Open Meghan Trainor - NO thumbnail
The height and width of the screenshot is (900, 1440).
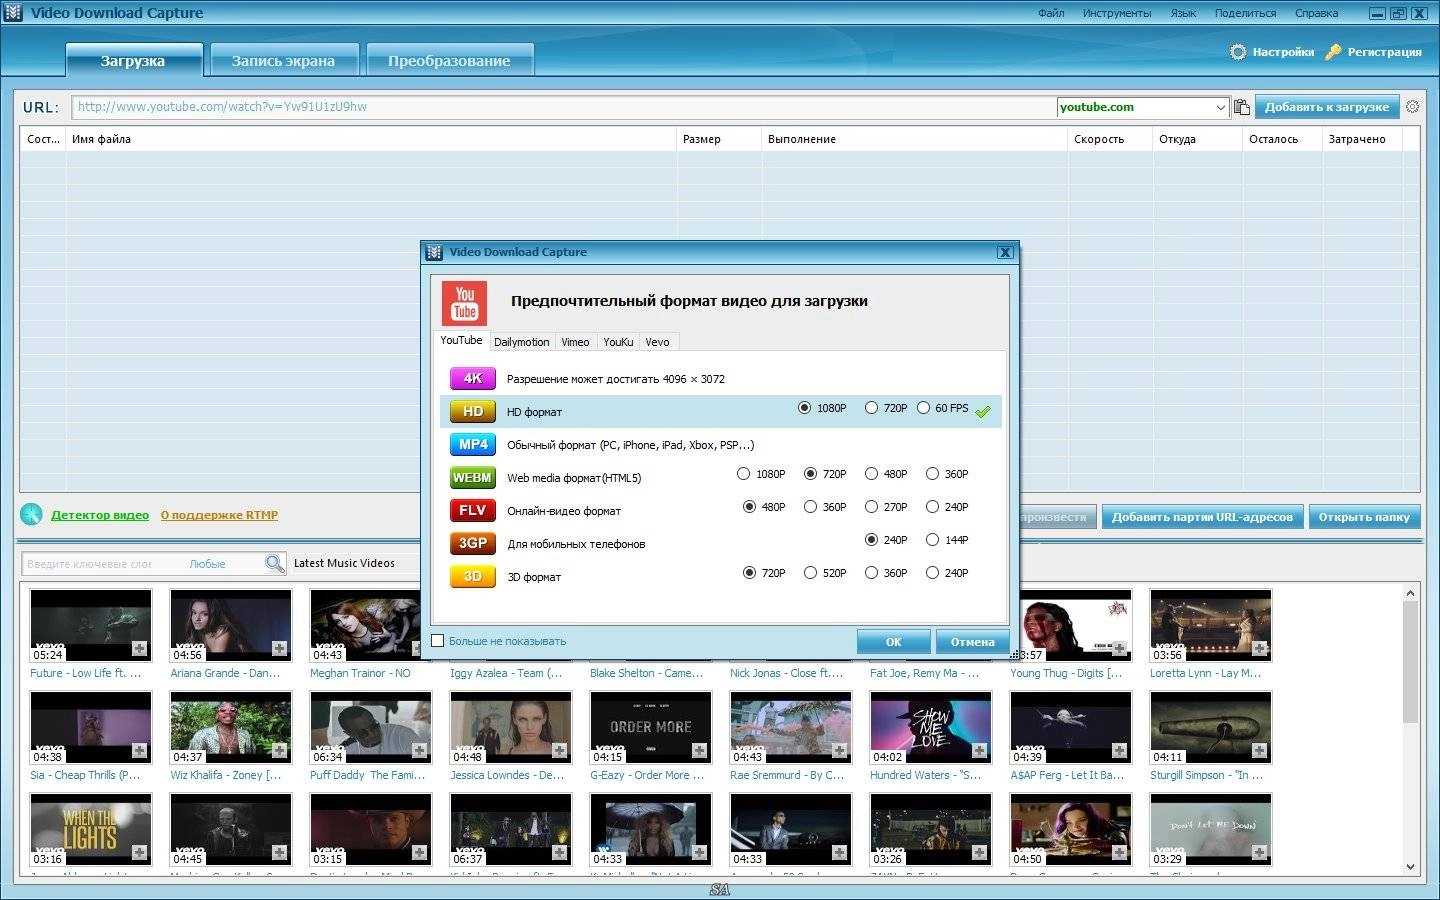tap(371, 625)
